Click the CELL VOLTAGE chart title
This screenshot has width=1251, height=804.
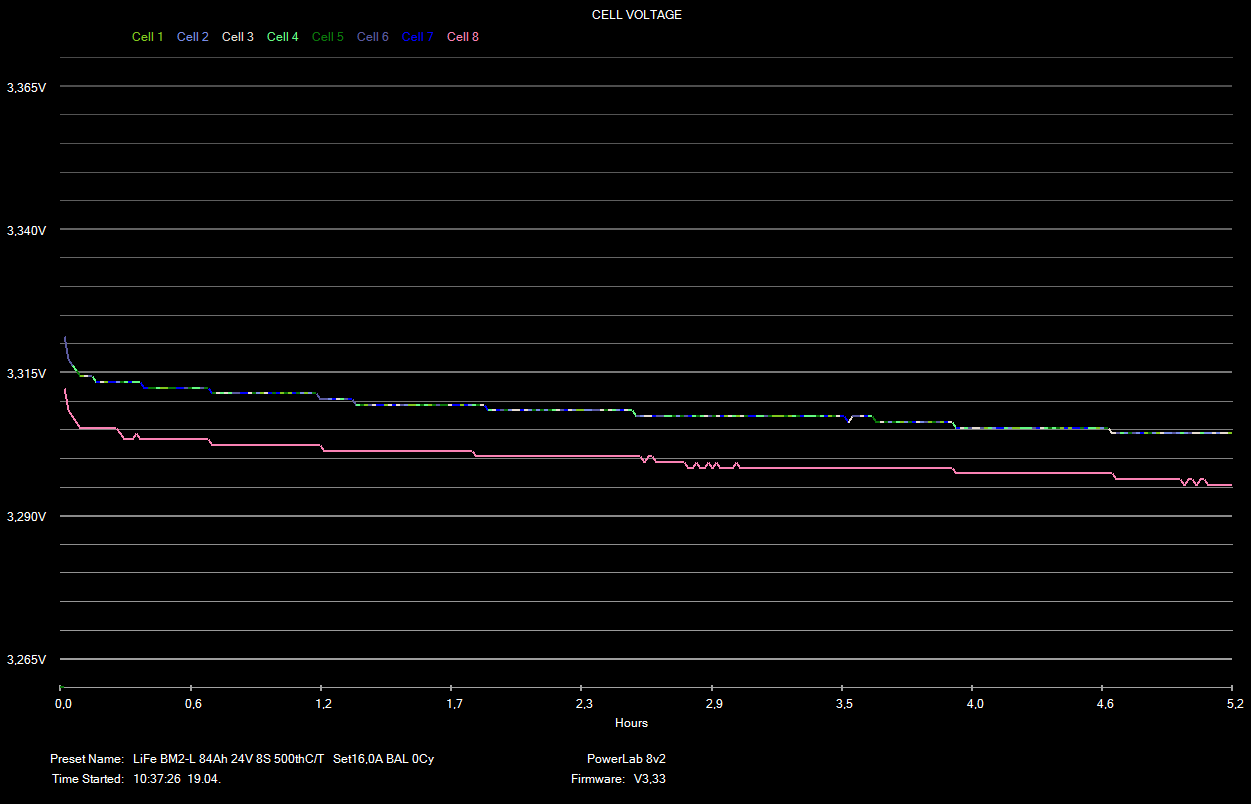pyautogui.click(x=637, y=15)
